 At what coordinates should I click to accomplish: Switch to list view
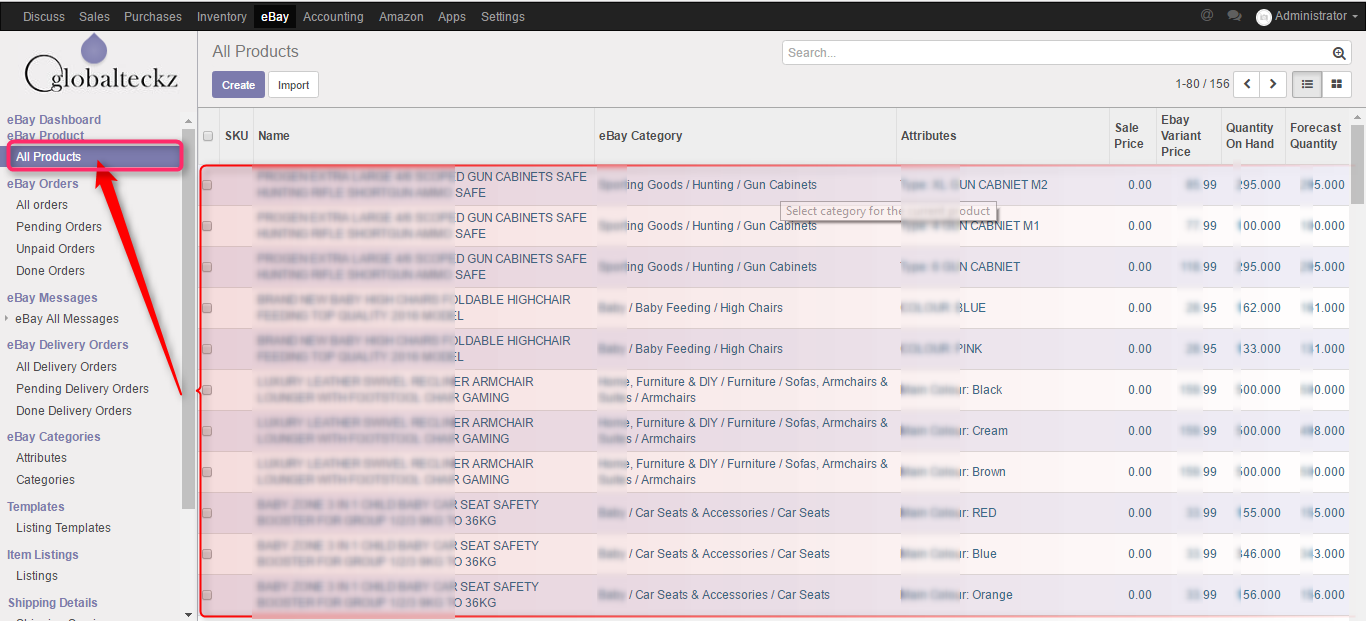(1306, 85)
